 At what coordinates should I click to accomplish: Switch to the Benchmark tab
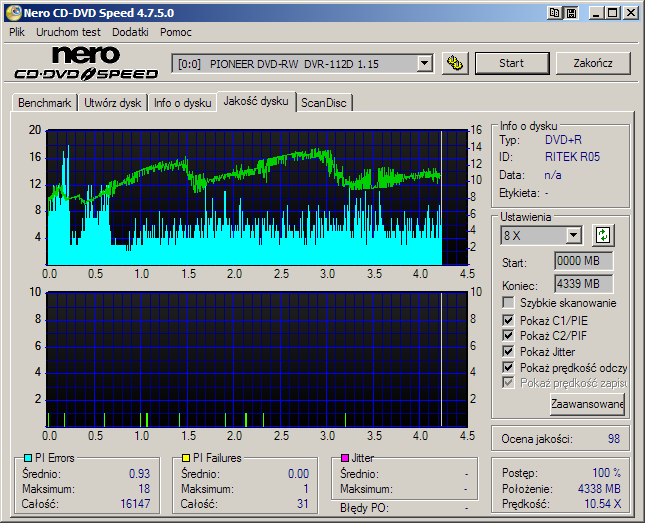click(44, 103)
